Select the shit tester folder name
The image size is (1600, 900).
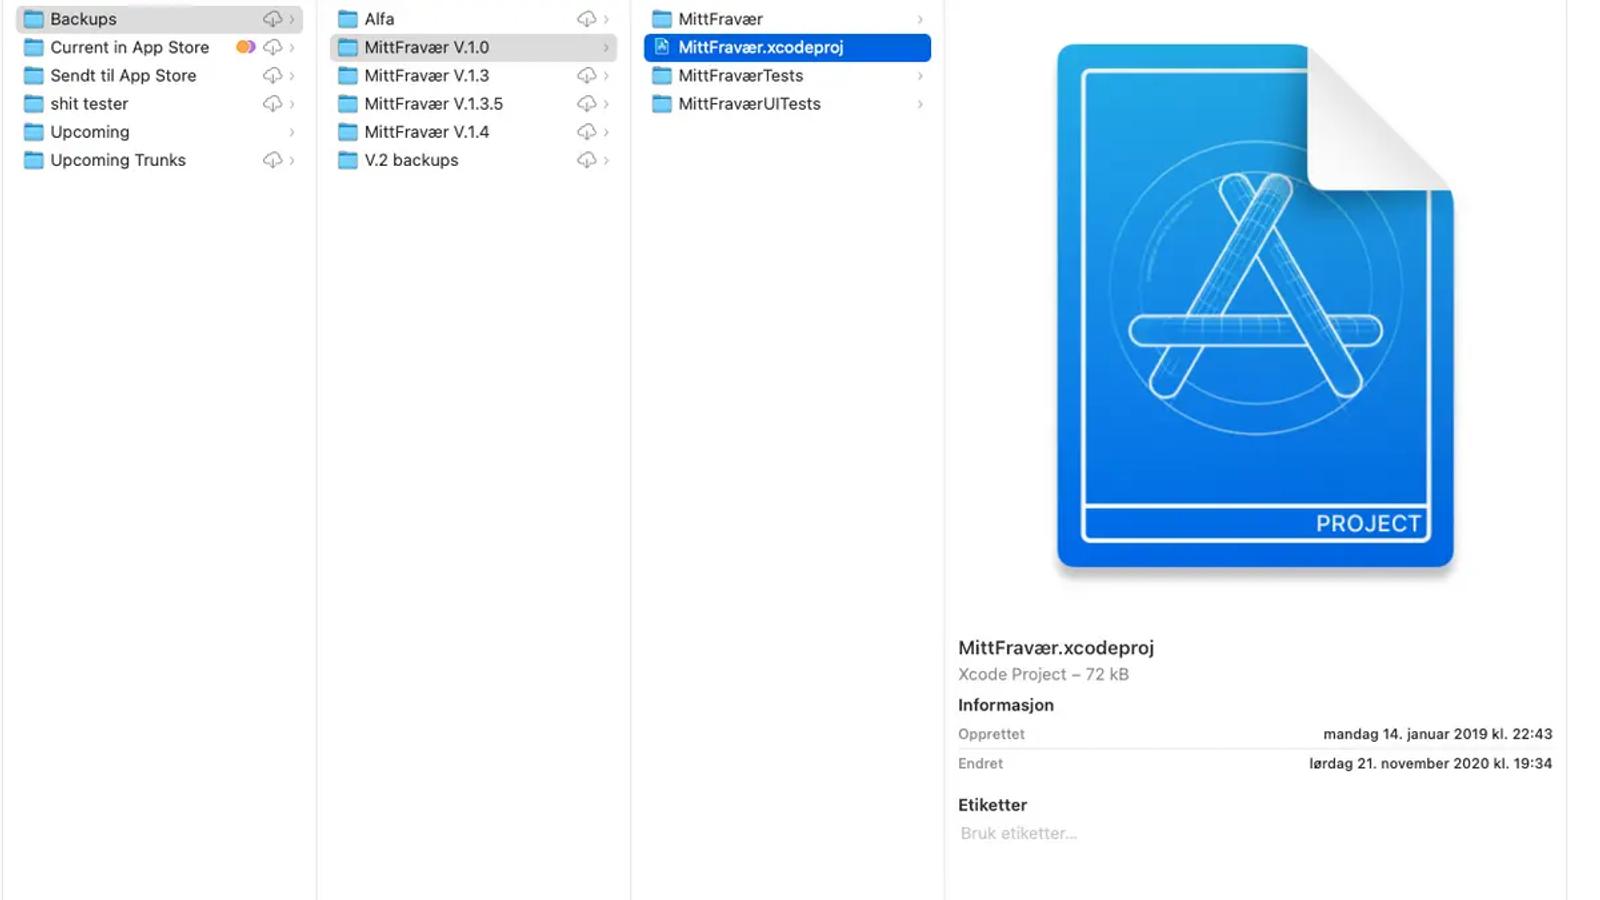(89, 103)
